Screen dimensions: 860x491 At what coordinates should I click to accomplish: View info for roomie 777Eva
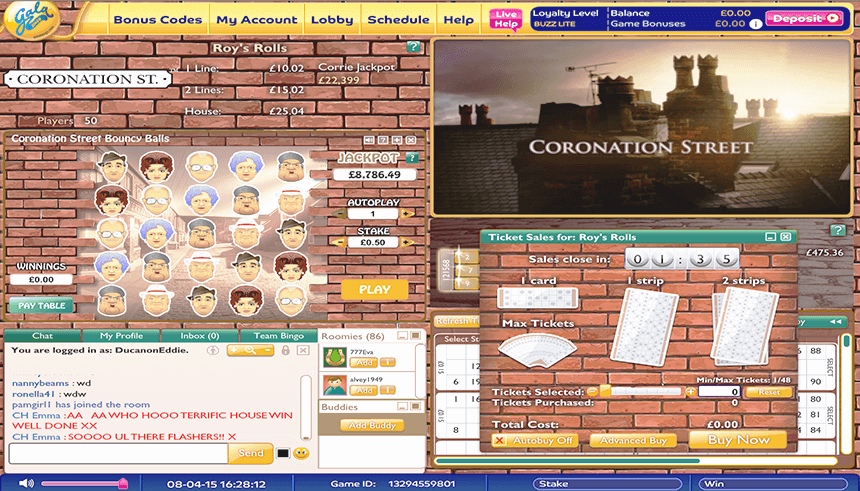coord(388,363)
